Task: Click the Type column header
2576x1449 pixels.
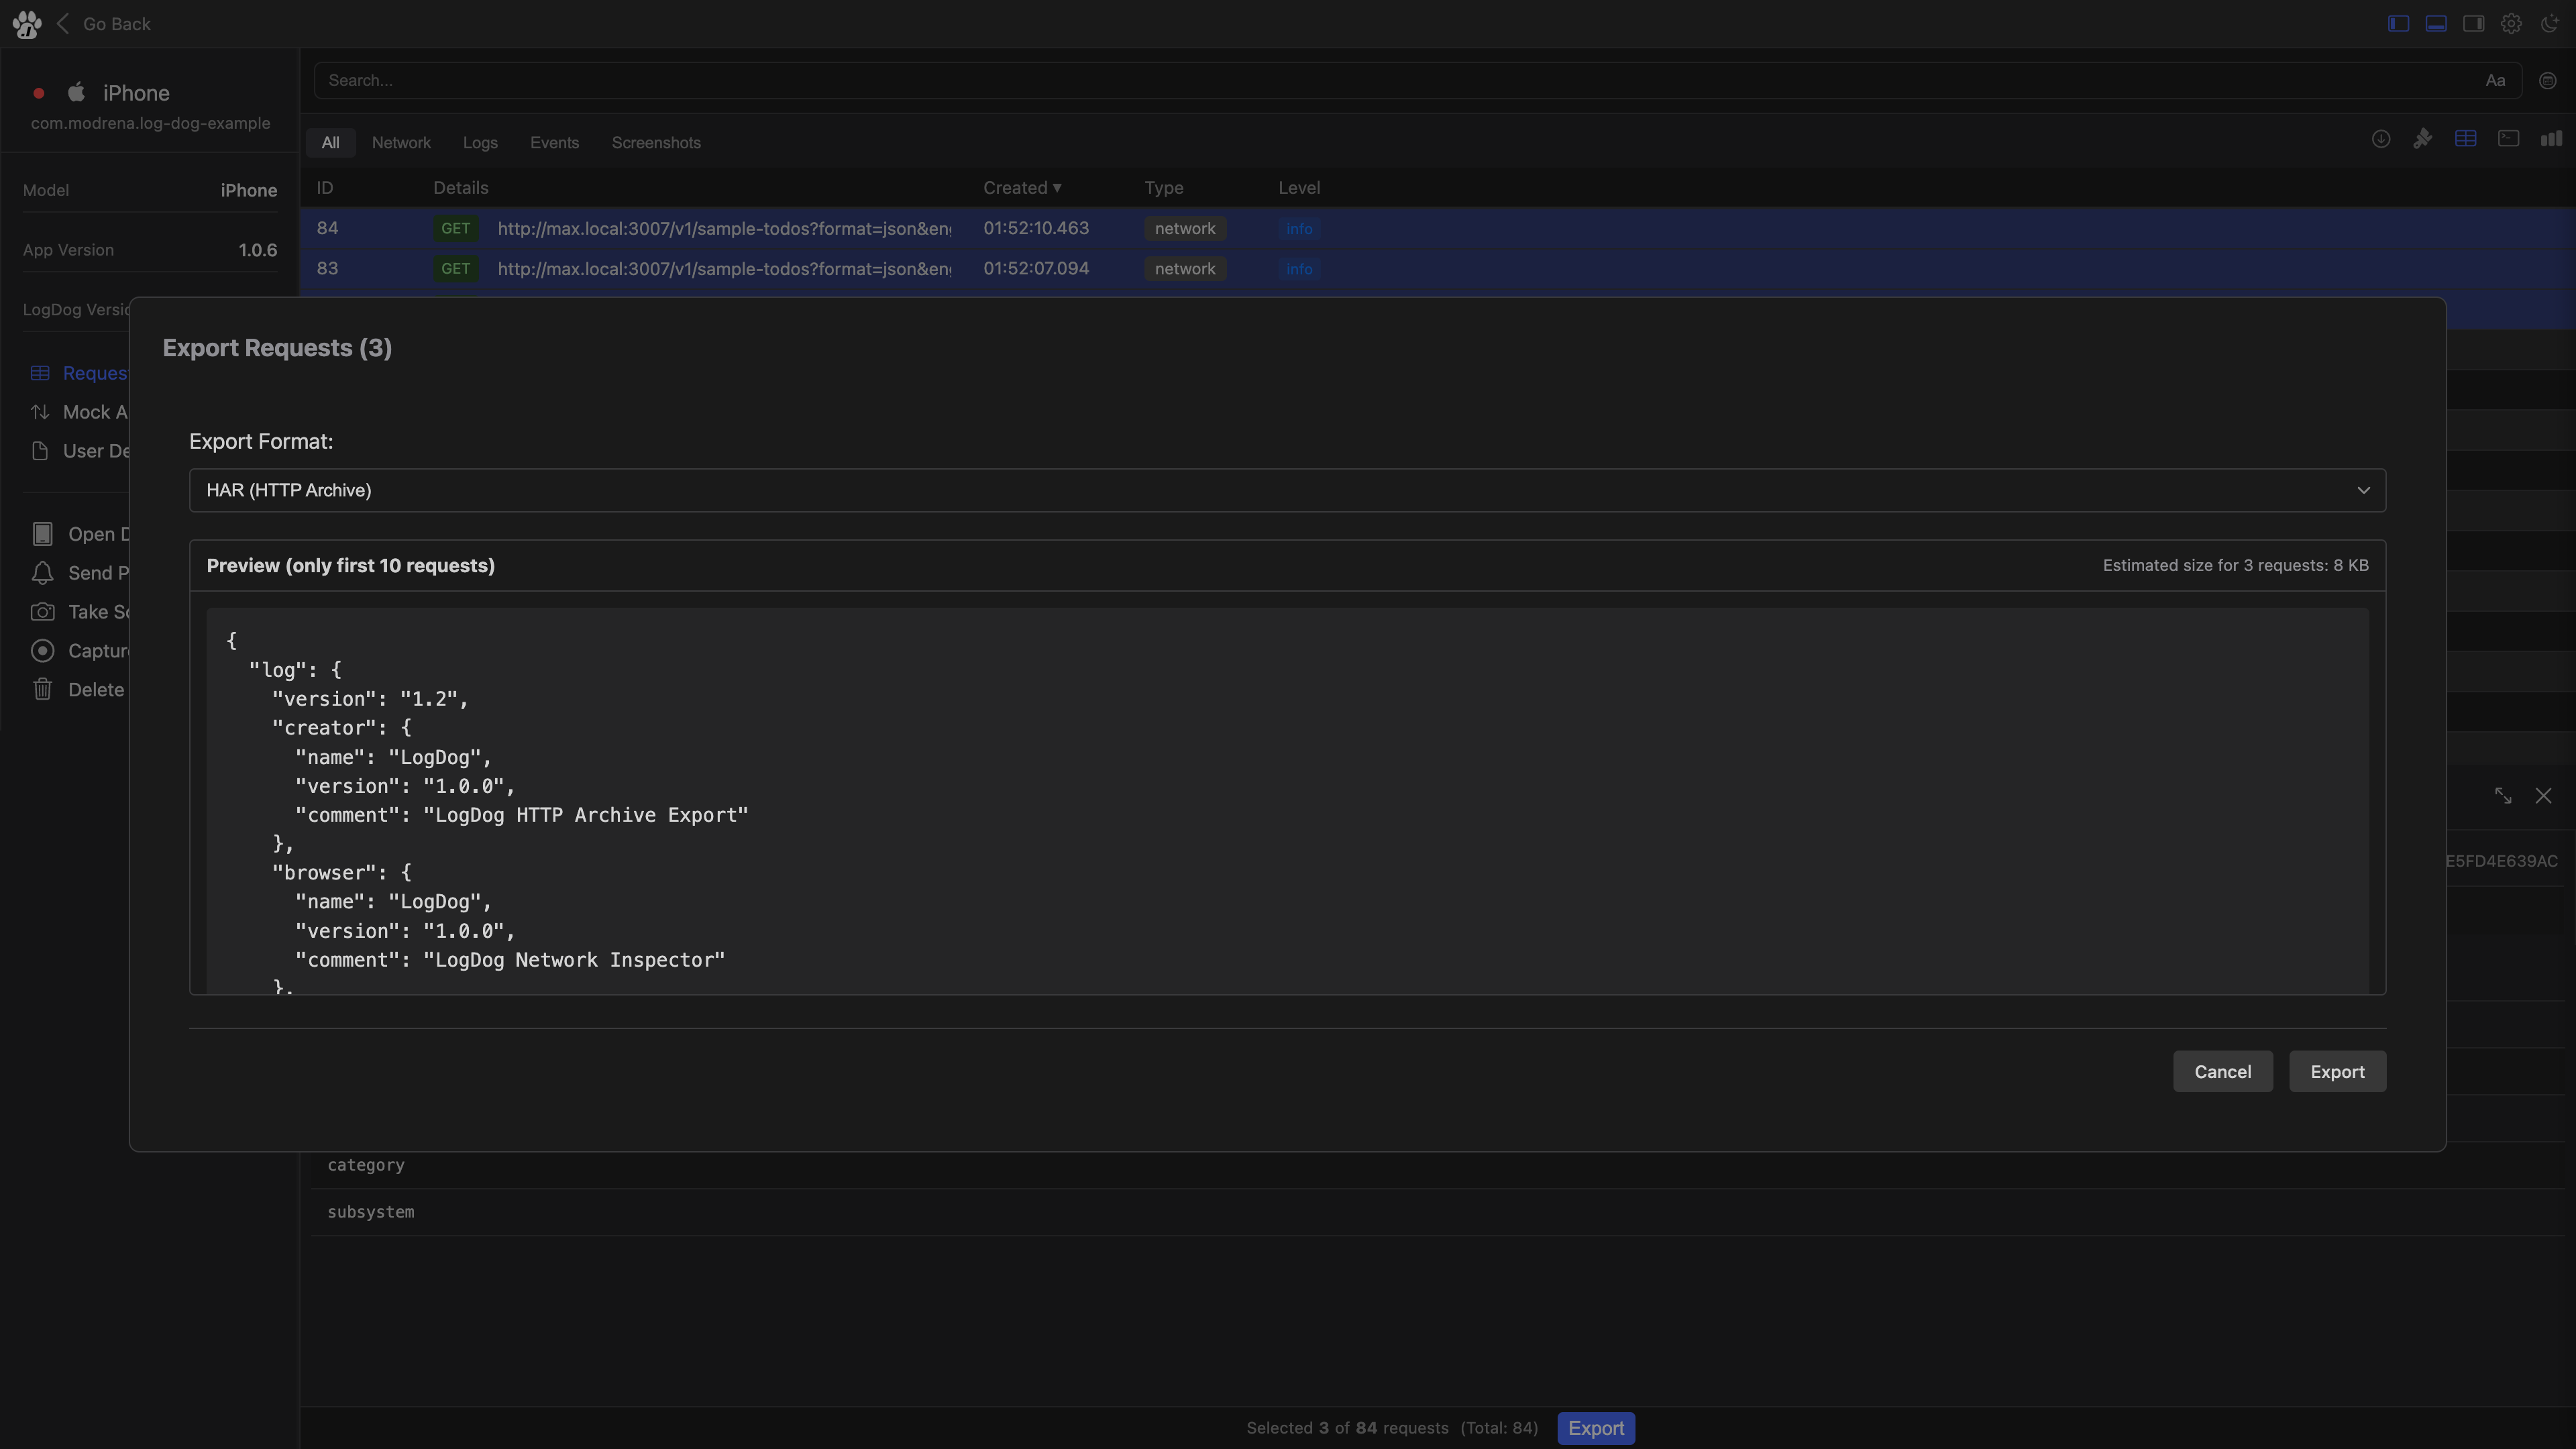Action: tap(1164, 188)
